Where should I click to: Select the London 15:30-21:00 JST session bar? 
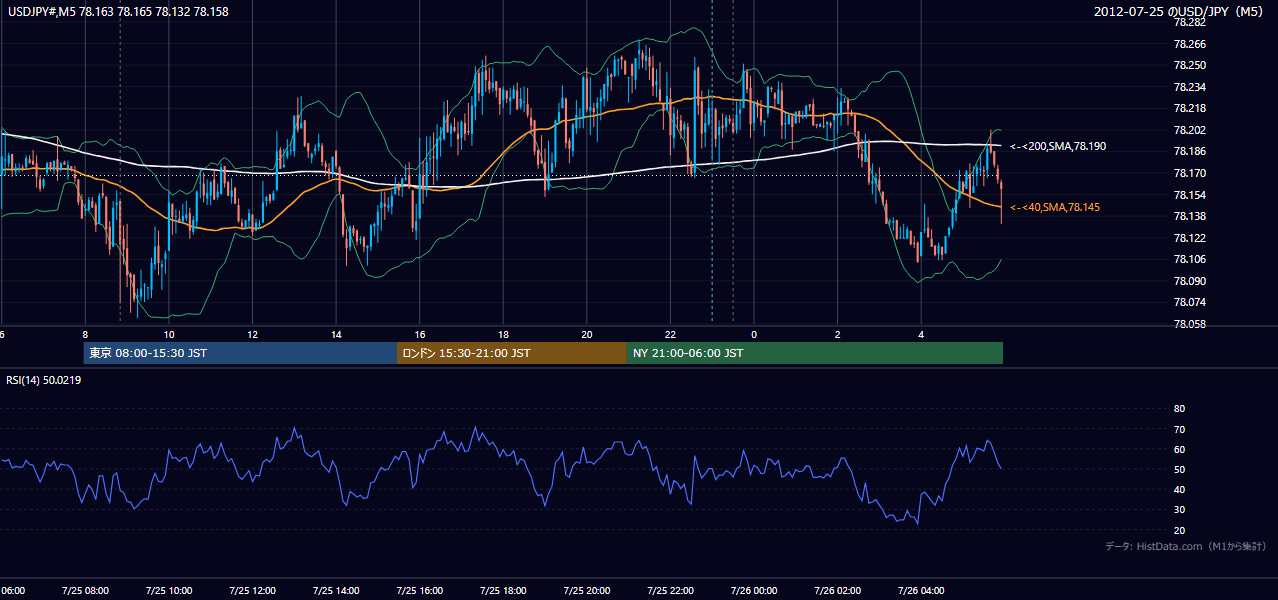[x=512, y=353]
